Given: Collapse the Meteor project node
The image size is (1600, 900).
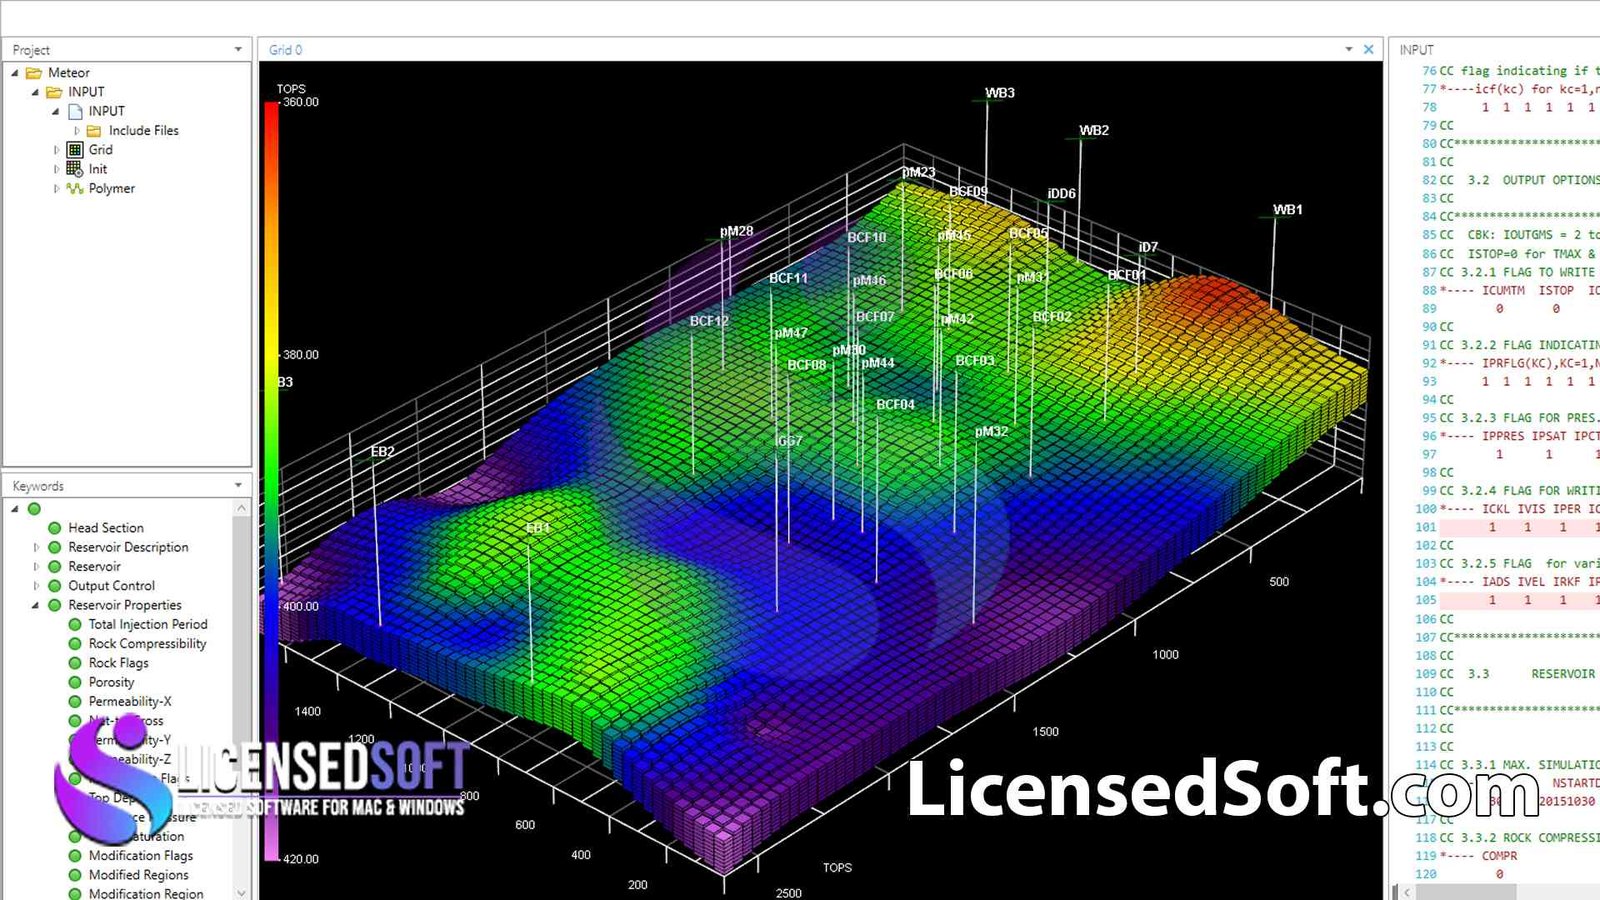Looking at the screenshot, I should click(x=15, y=73).
